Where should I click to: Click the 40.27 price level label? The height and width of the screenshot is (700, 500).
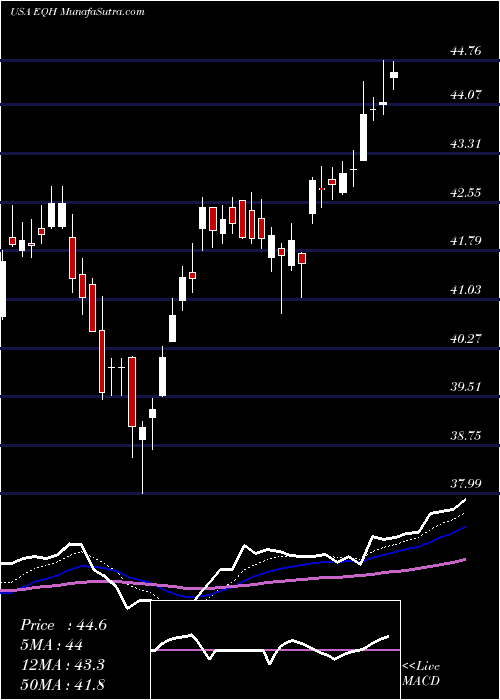pos(466,338)
